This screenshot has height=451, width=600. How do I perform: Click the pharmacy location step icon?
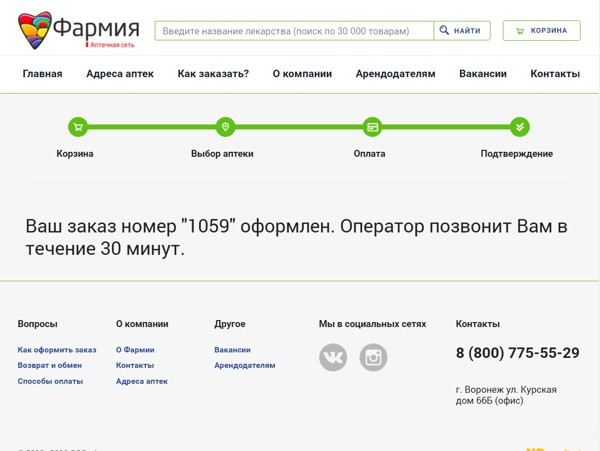tap(225, 127)
